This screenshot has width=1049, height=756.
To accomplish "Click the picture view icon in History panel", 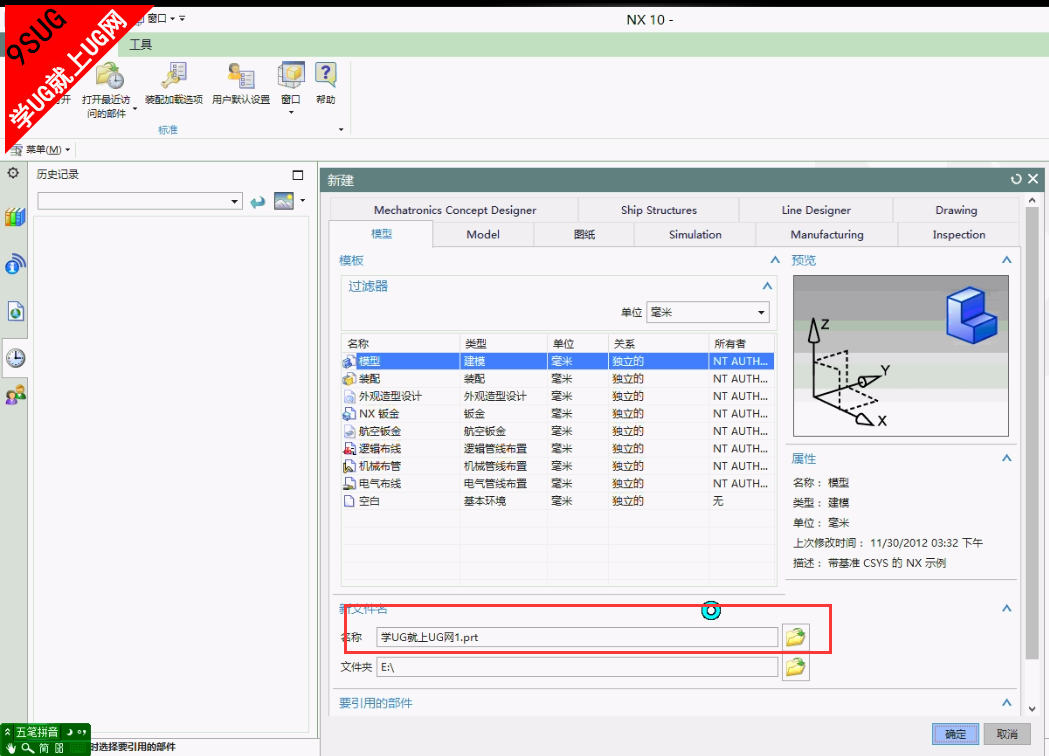I will click(284, 201).
